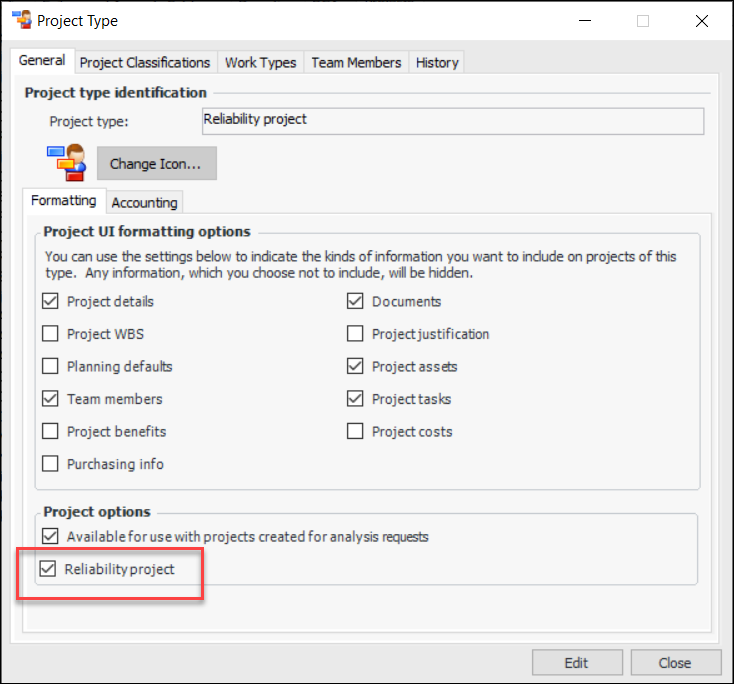This screenshot has width=734, height=684.
Task: Tick the Purchasing info checkbox
Action: pyautogui.click(x=51, y=464)
